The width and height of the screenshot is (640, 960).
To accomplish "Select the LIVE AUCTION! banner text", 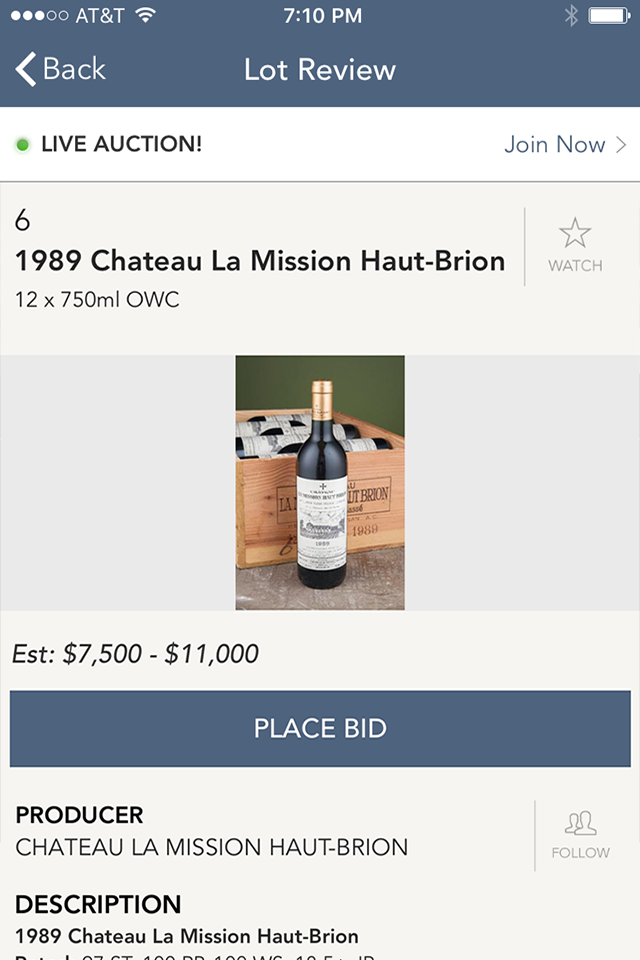I will pyautogui.click(x=121, y=145).
